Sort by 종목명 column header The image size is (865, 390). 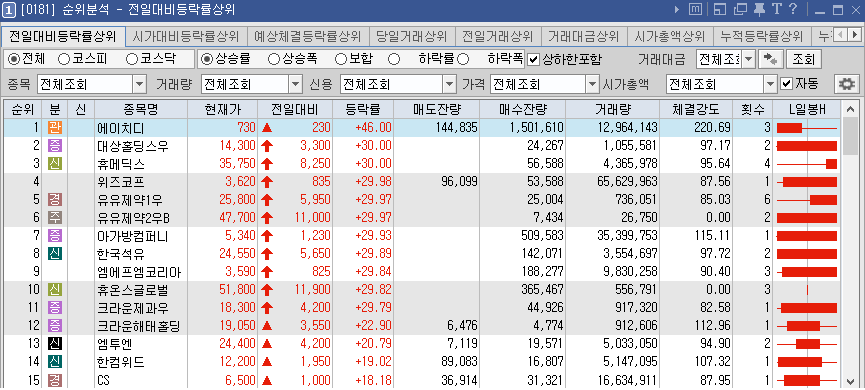[x=141, y=109]
